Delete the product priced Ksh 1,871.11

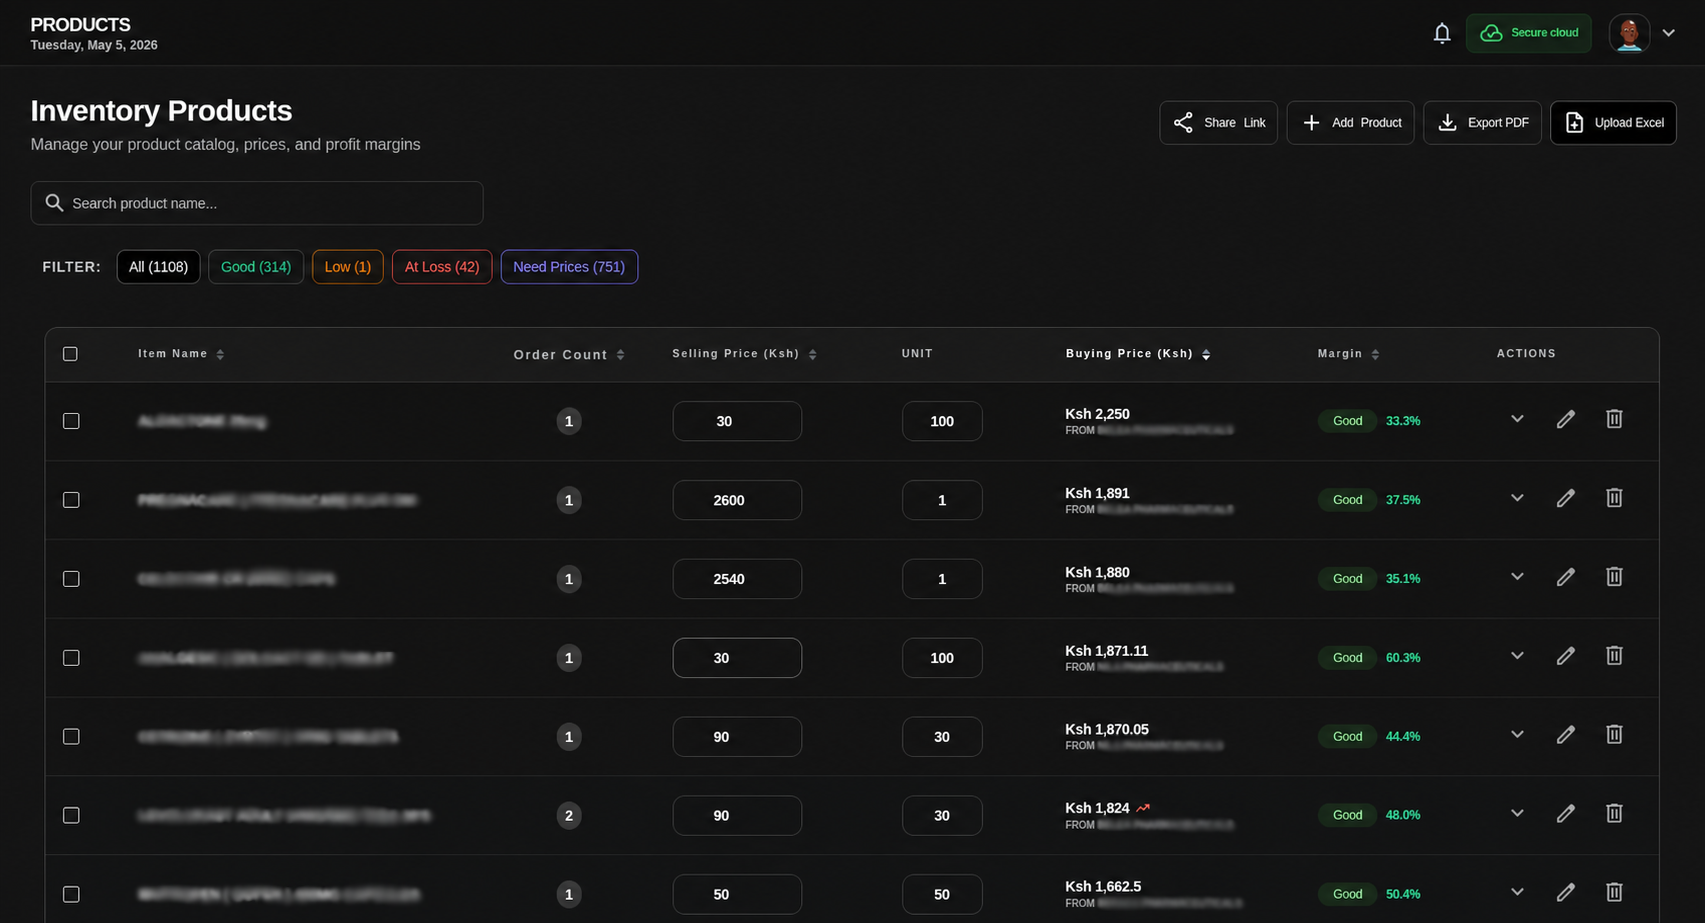coord(1614,656)
